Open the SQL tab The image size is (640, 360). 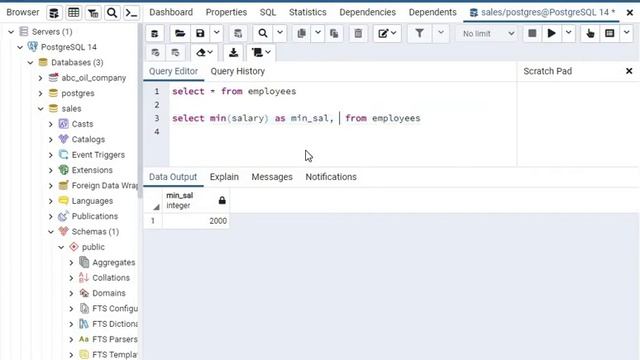click(268, 12)
